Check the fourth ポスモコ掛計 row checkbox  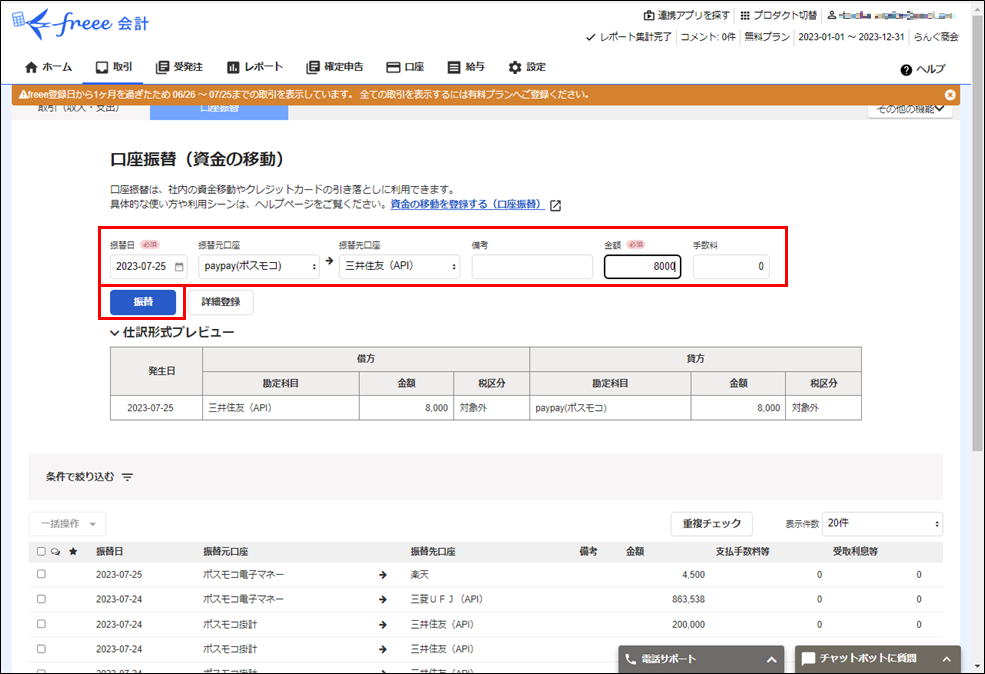[x=41, y=649]
